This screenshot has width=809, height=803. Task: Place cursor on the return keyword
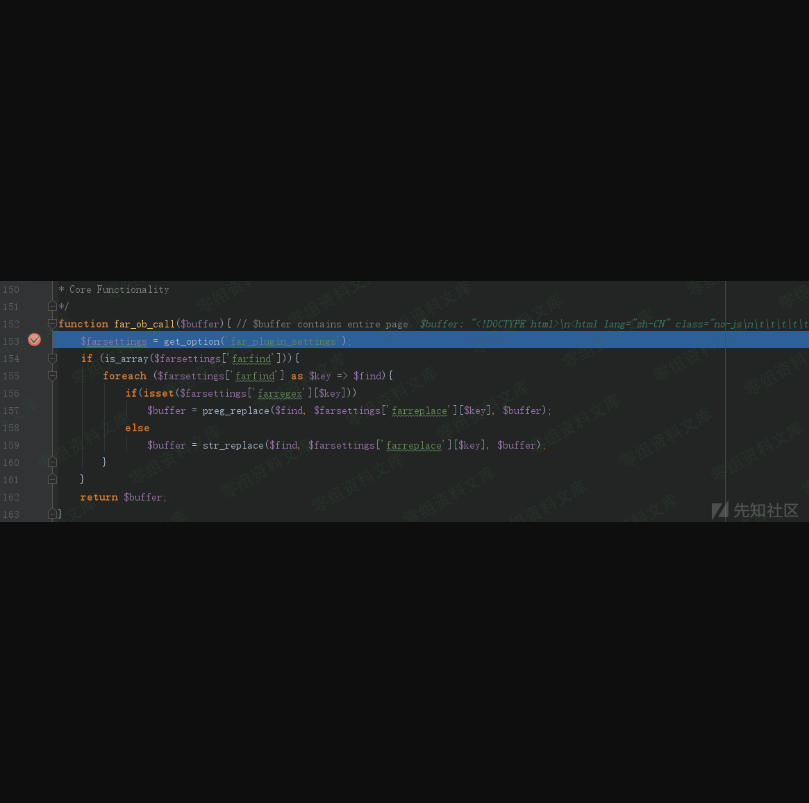pos(99,497)
